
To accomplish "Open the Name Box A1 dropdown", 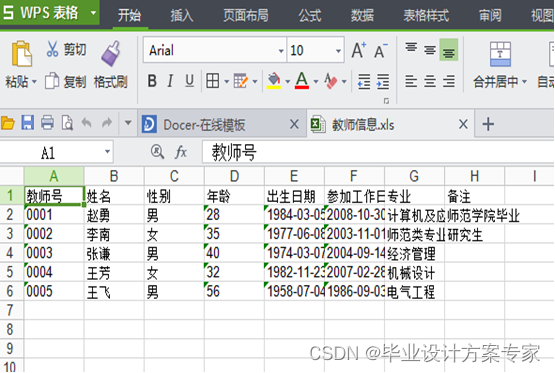I will tap(107, 152).
